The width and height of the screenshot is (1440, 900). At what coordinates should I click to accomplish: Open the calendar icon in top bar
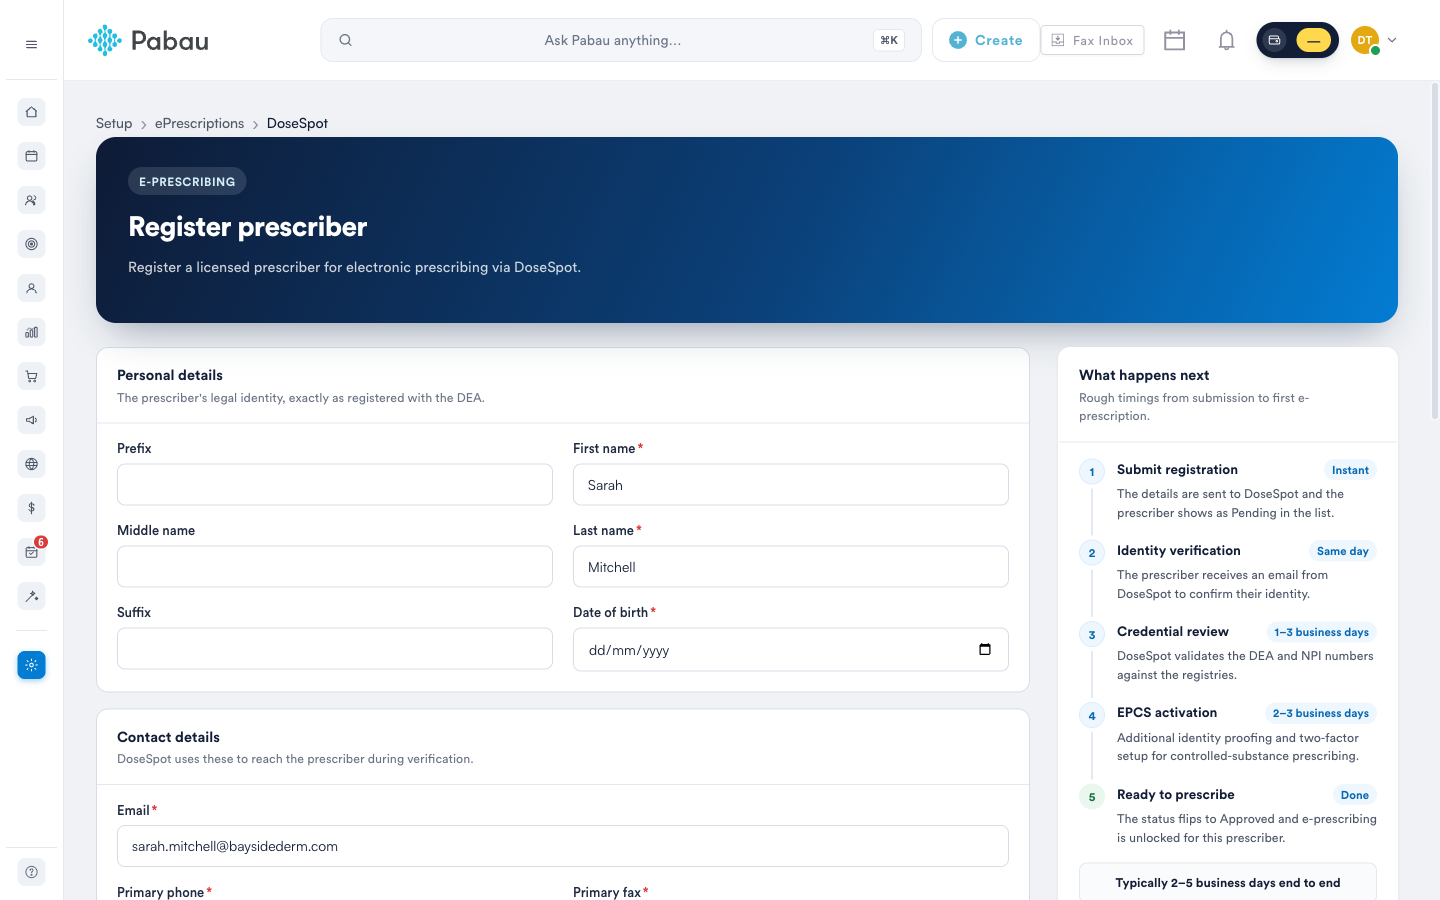click(1175, 40)
